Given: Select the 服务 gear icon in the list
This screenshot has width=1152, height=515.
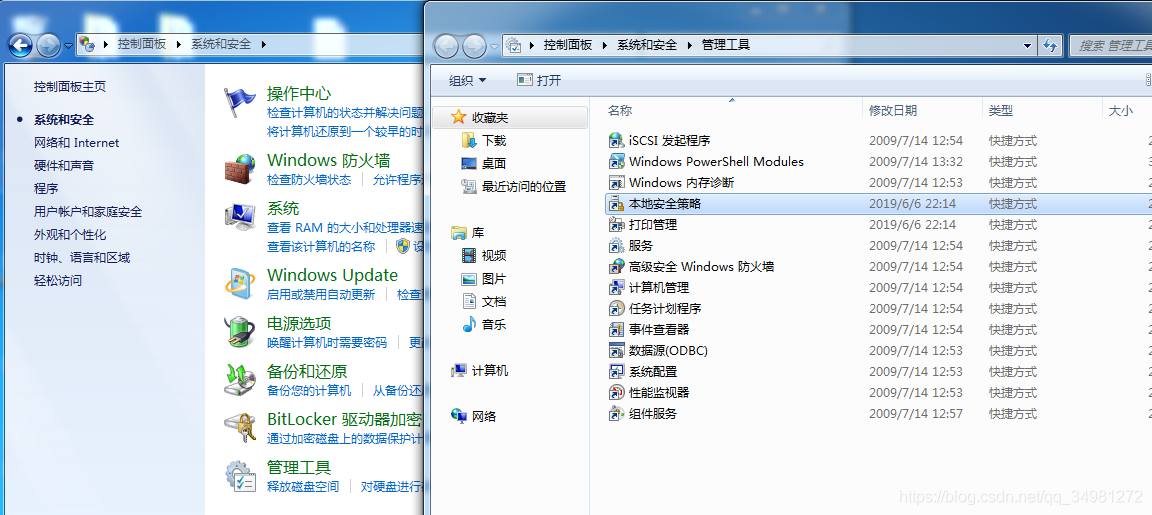Looking at the screenshot, I should pos(617,245).
